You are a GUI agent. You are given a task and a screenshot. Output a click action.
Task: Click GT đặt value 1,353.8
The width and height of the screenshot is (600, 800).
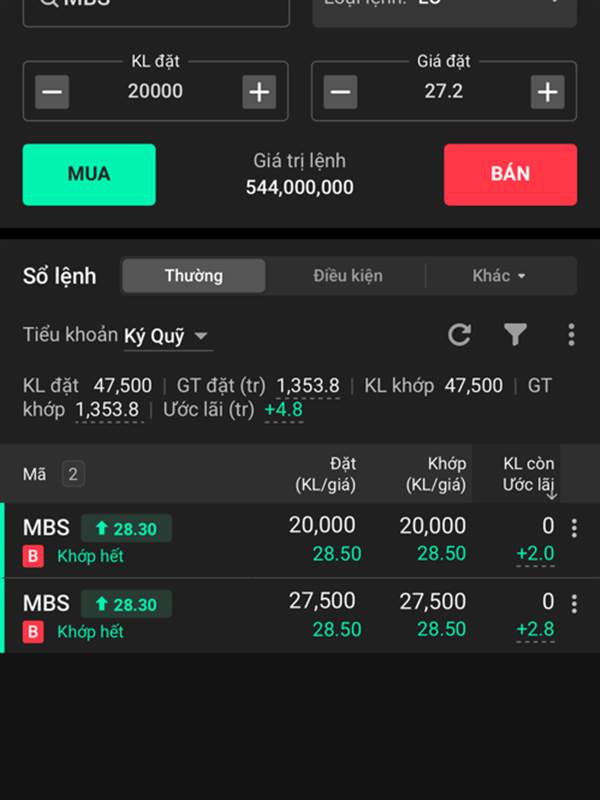(x=308, y=386)
